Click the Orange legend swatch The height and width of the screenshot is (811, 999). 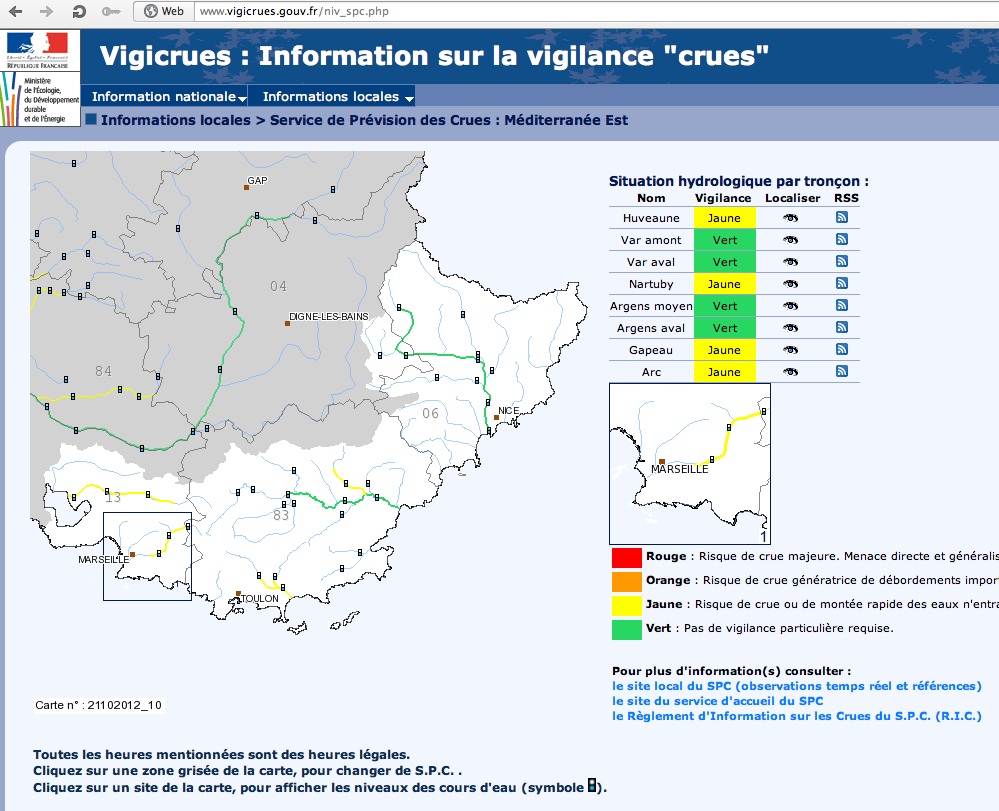[x=626, y=581]
